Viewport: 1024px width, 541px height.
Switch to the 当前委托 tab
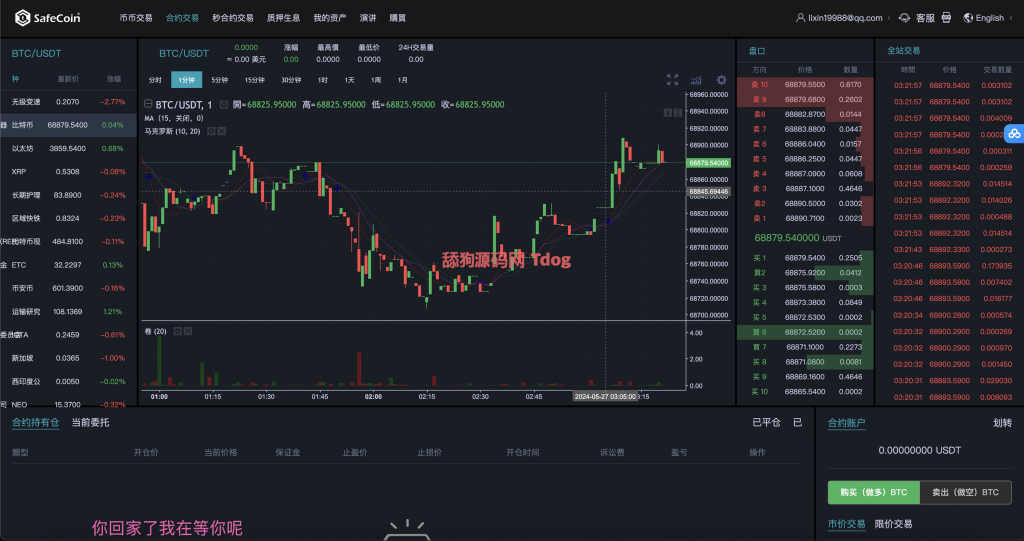click(90, 422)
